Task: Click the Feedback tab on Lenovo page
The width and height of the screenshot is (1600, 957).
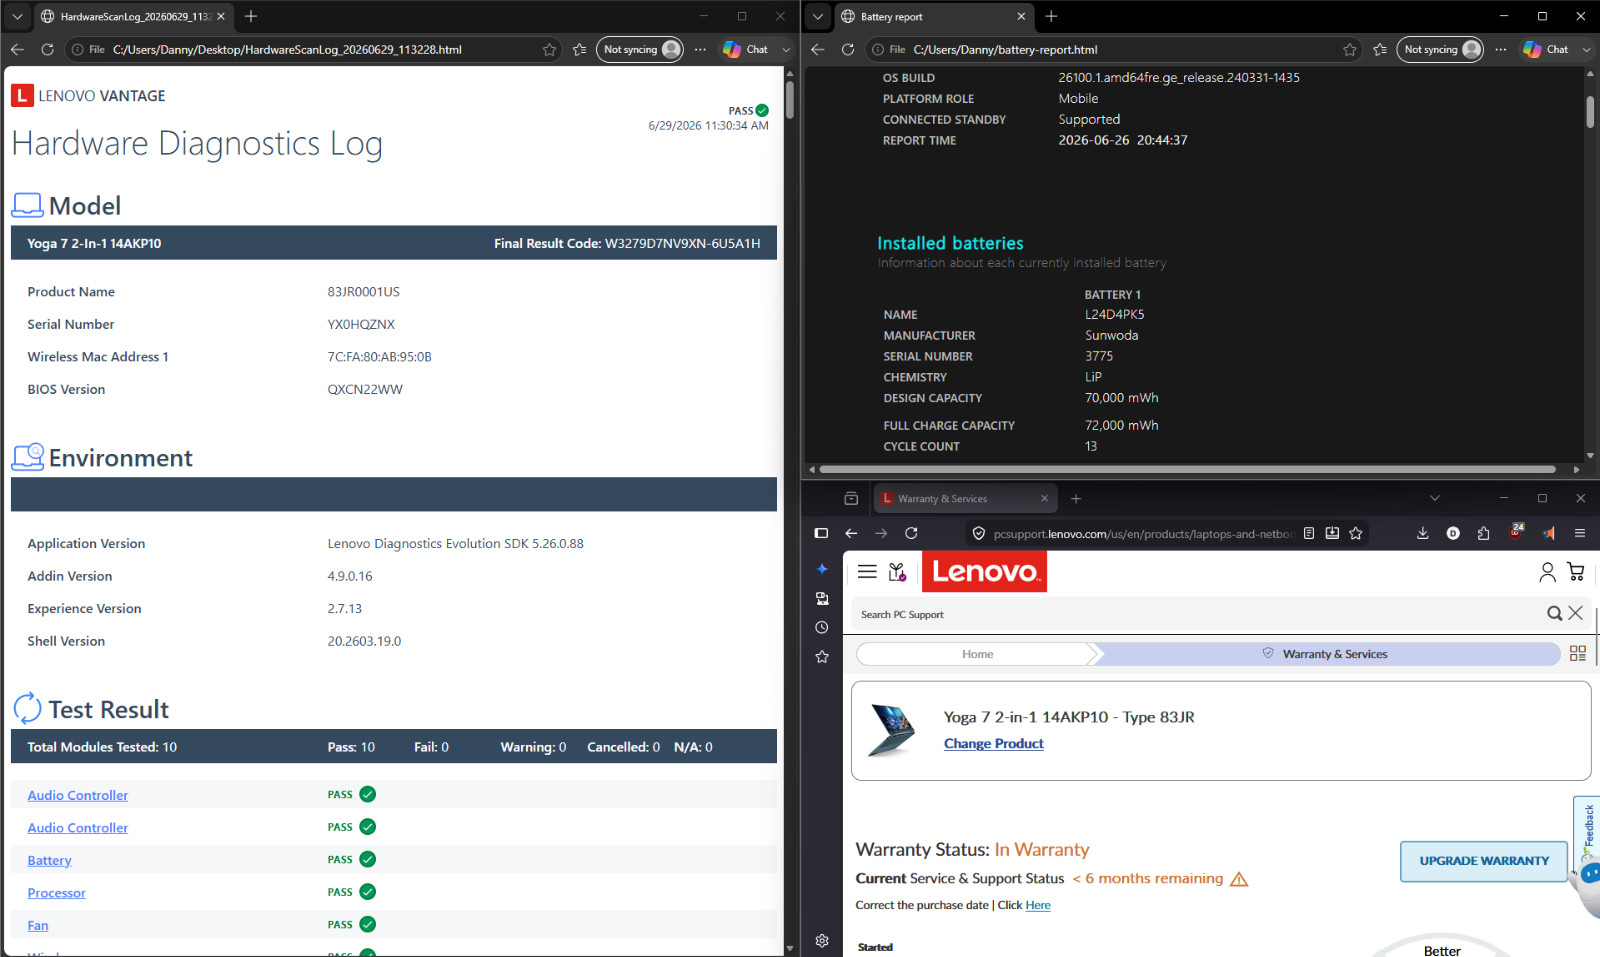Action: pos(1588,828)
